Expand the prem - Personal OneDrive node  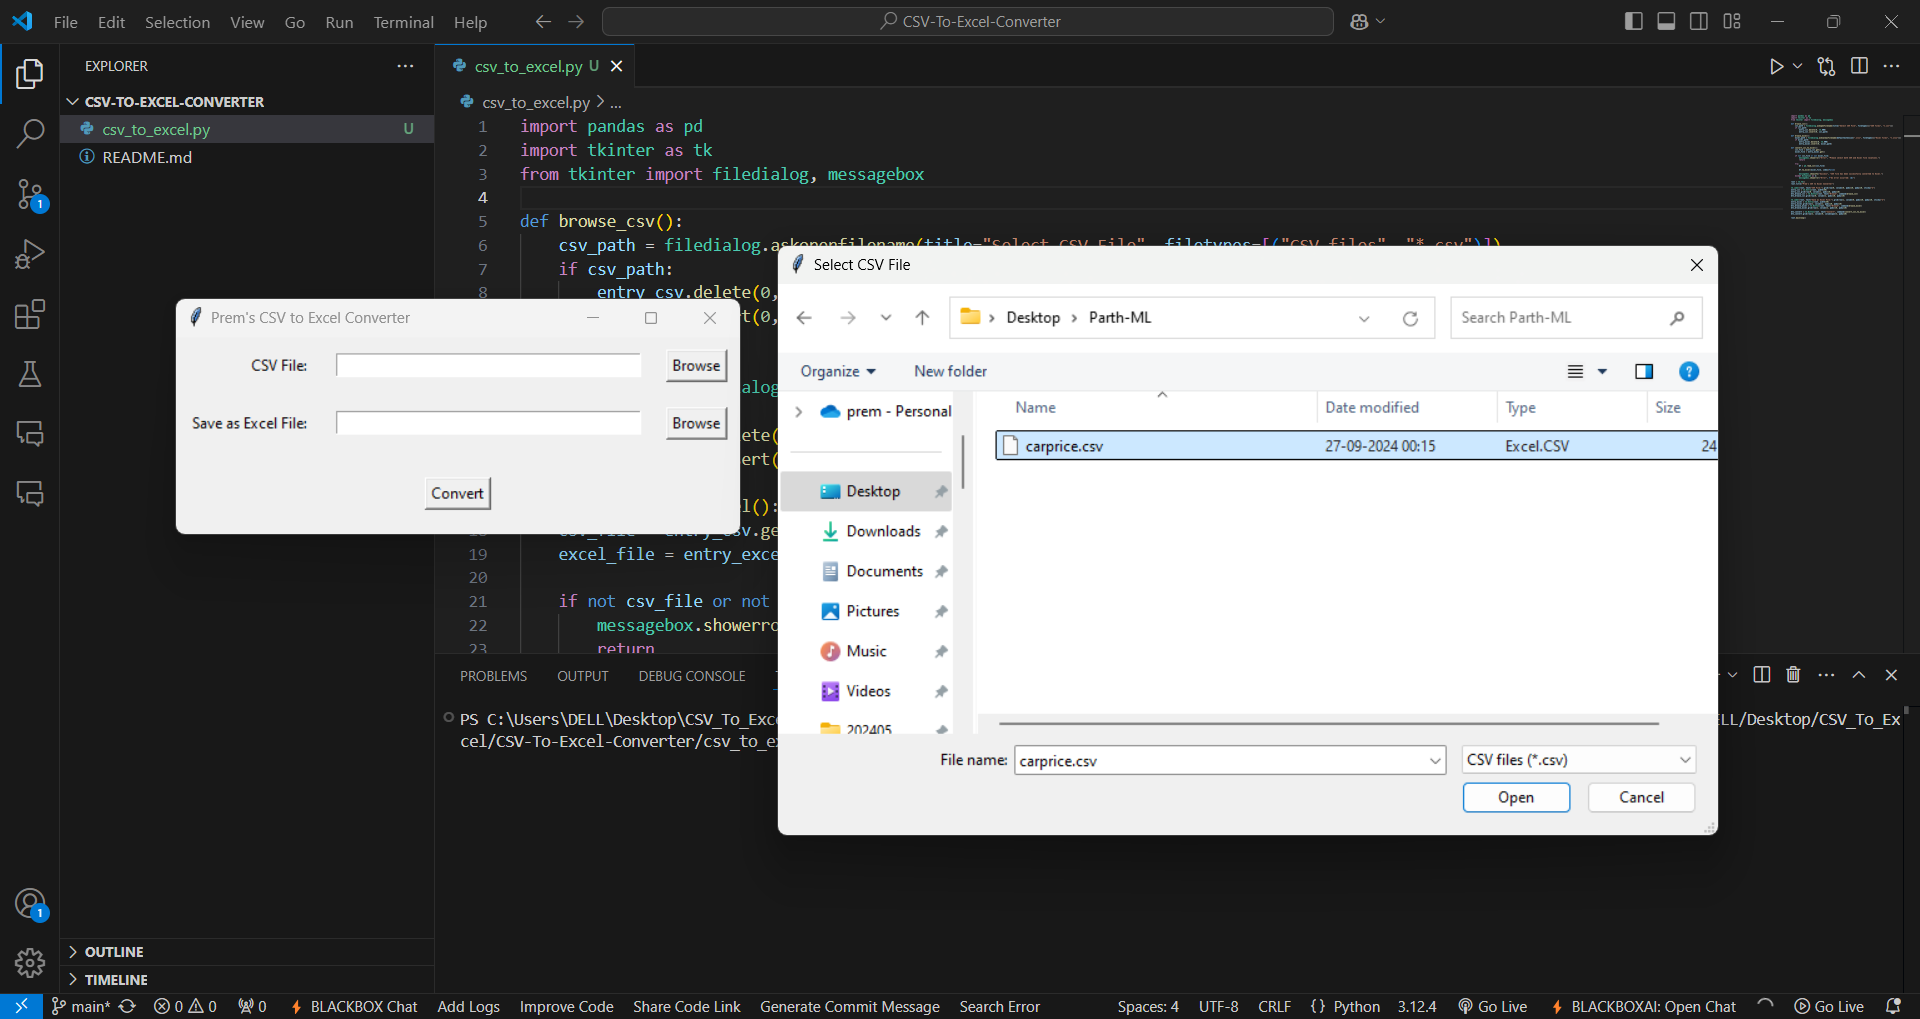click(x=798, y=412)
